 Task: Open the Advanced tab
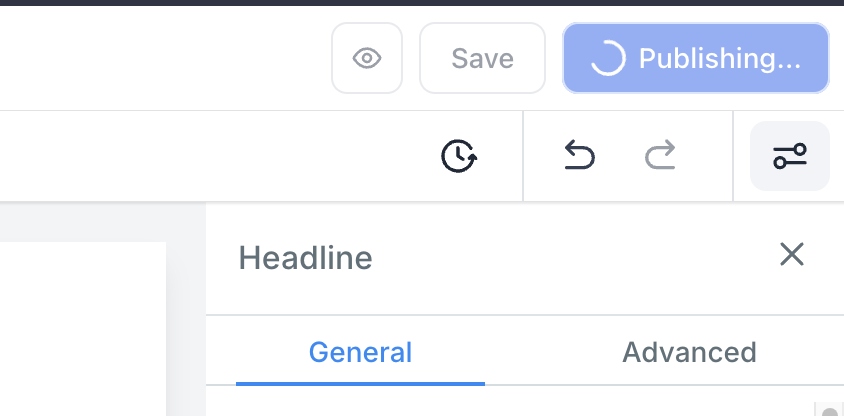(x=689, y=352)
